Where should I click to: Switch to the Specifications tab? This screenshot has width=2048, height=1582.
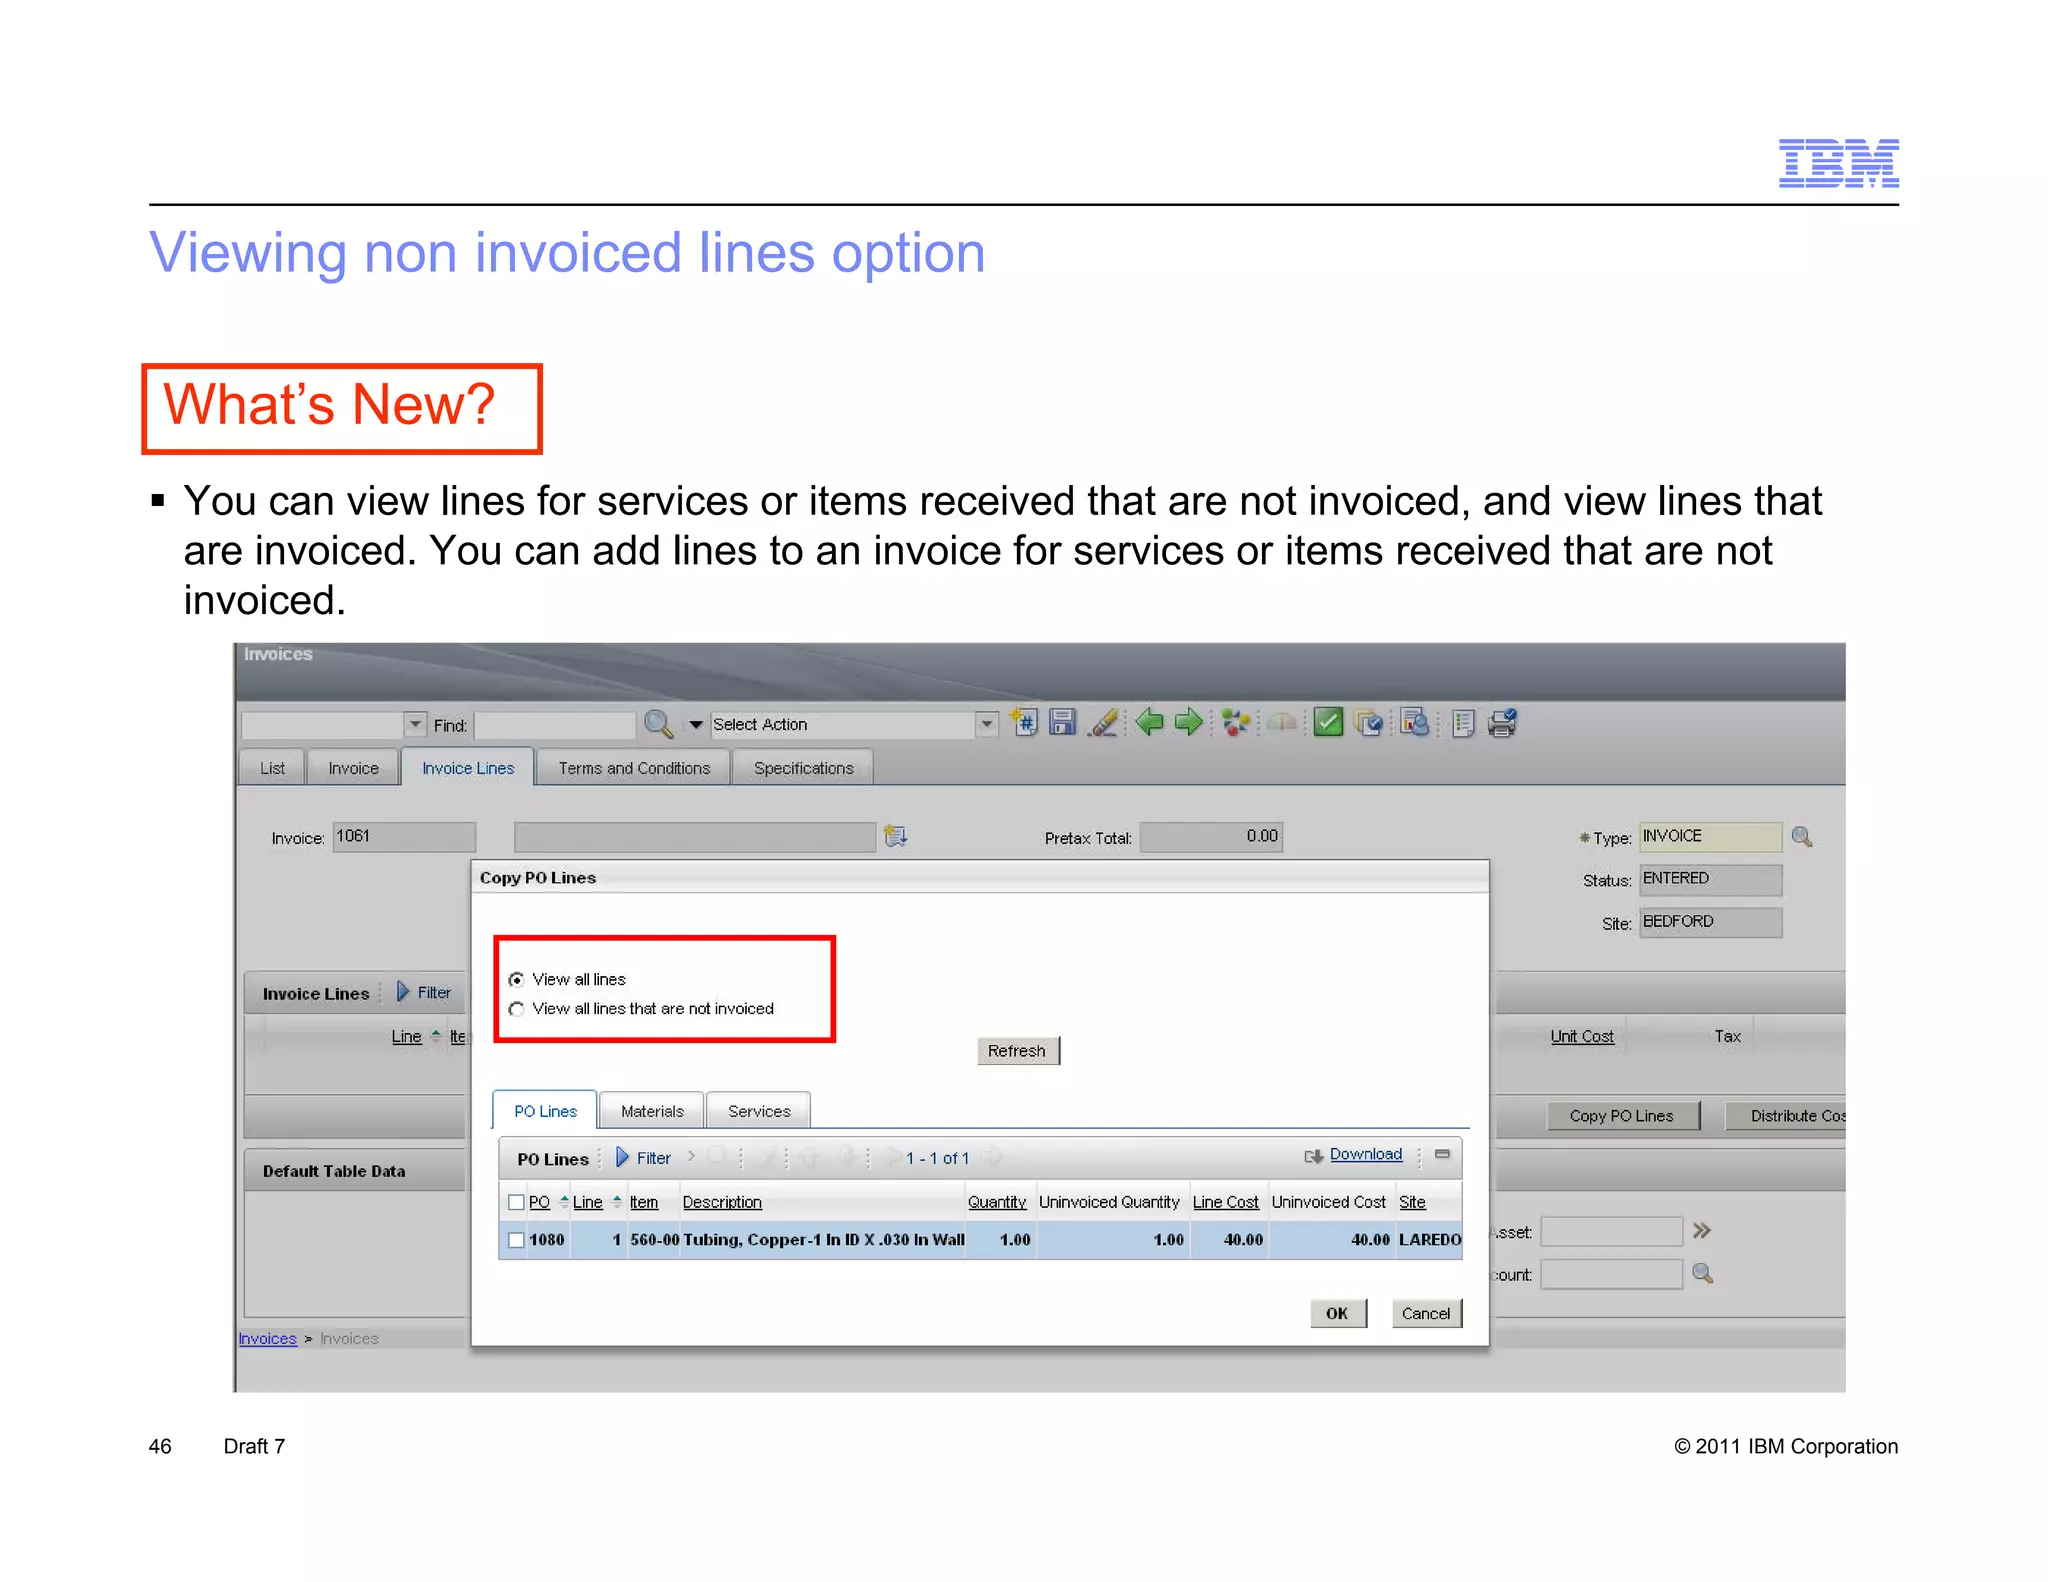click(803, 768)
